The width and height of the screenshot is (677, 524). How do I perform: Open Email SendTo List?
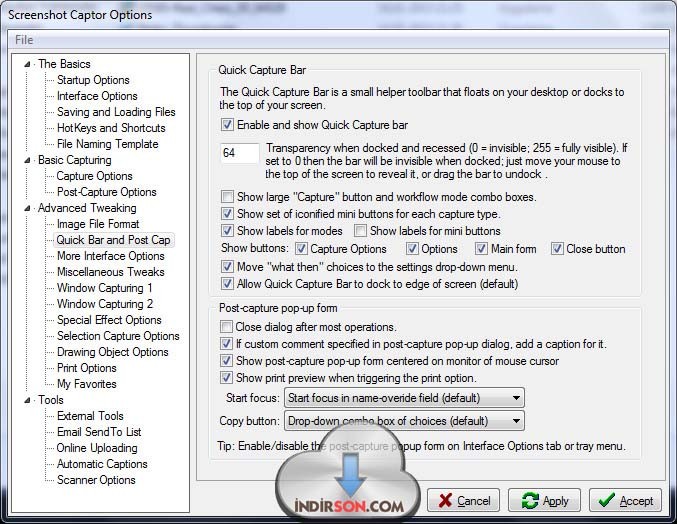tap(99, 432)
